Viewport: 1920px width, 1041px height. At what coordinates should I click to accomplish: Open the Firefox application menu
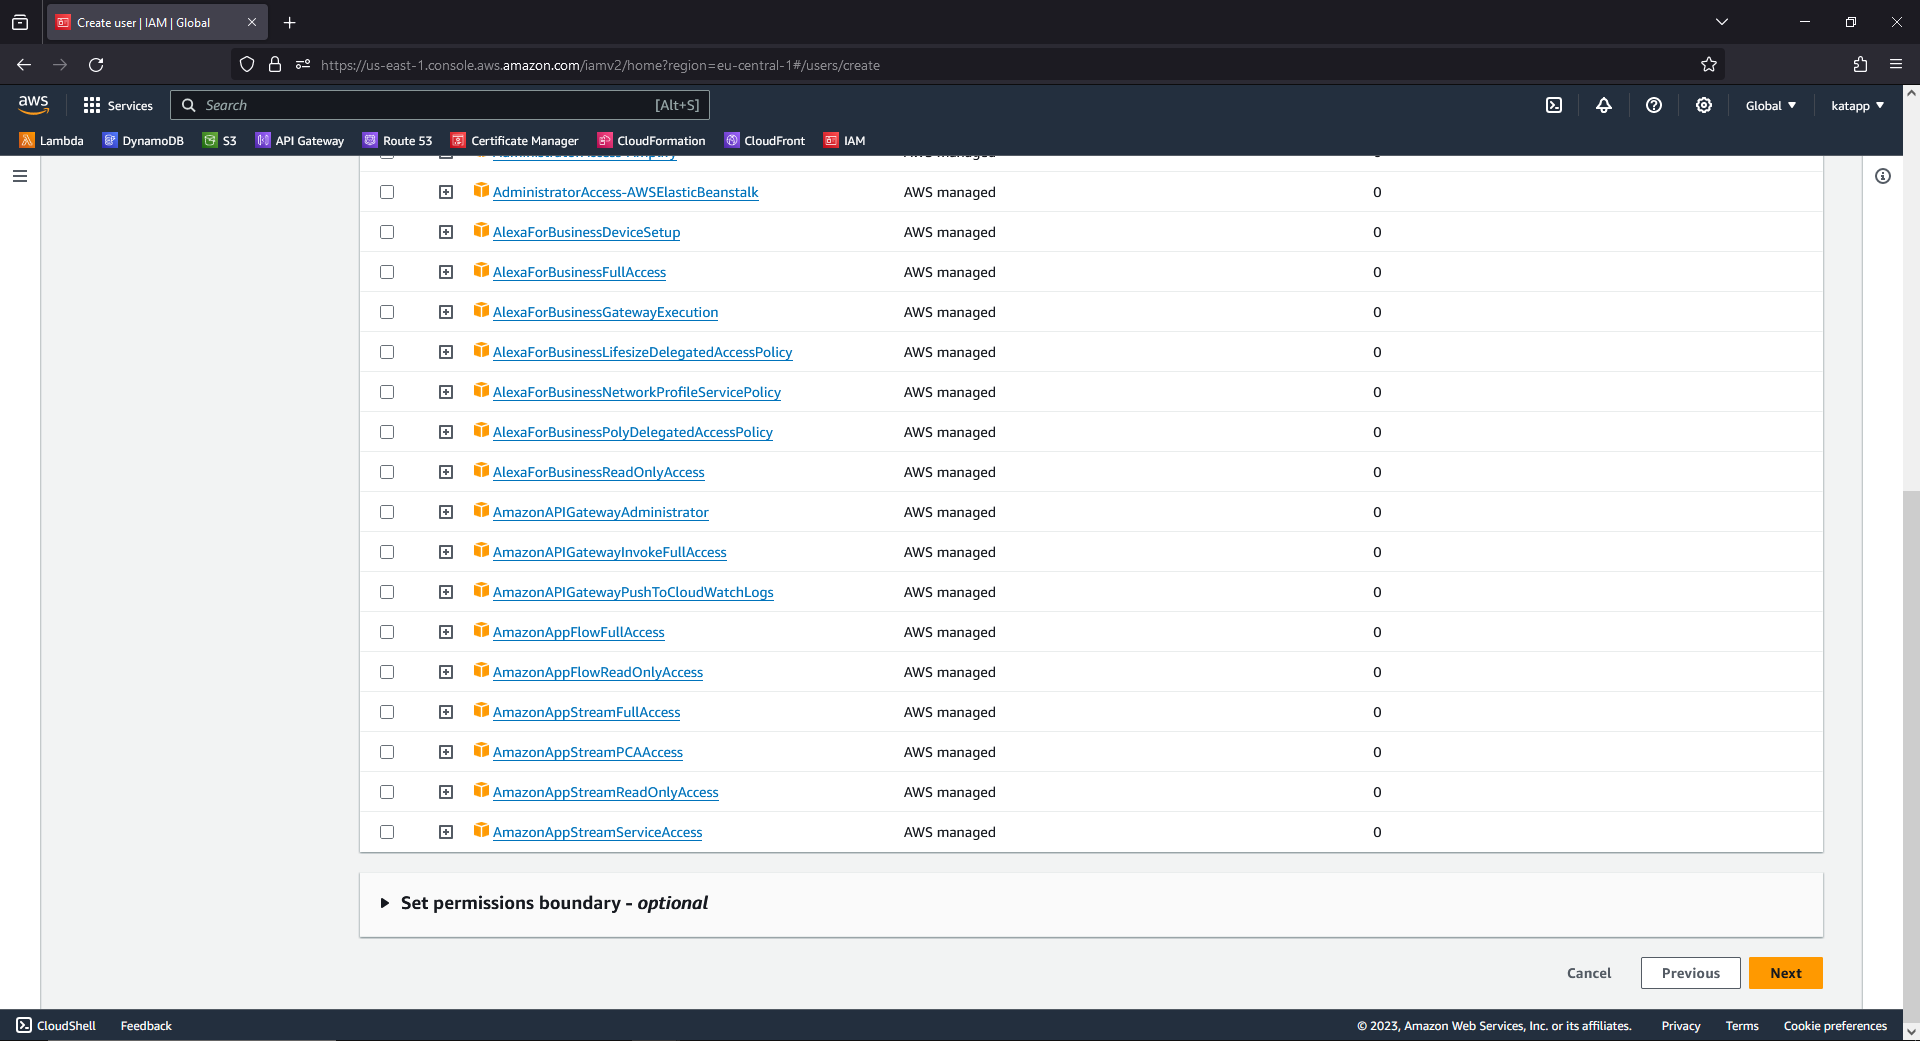pyautogui.click(x=1896, y=65)
